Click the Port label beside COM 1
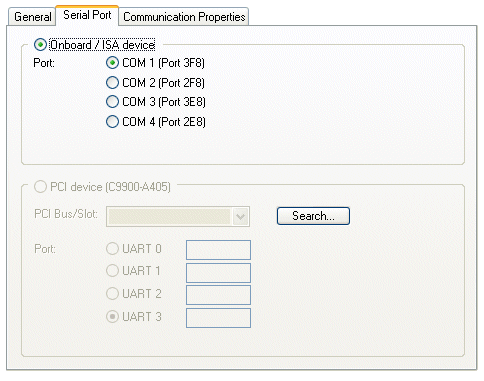 coord(44,63)
